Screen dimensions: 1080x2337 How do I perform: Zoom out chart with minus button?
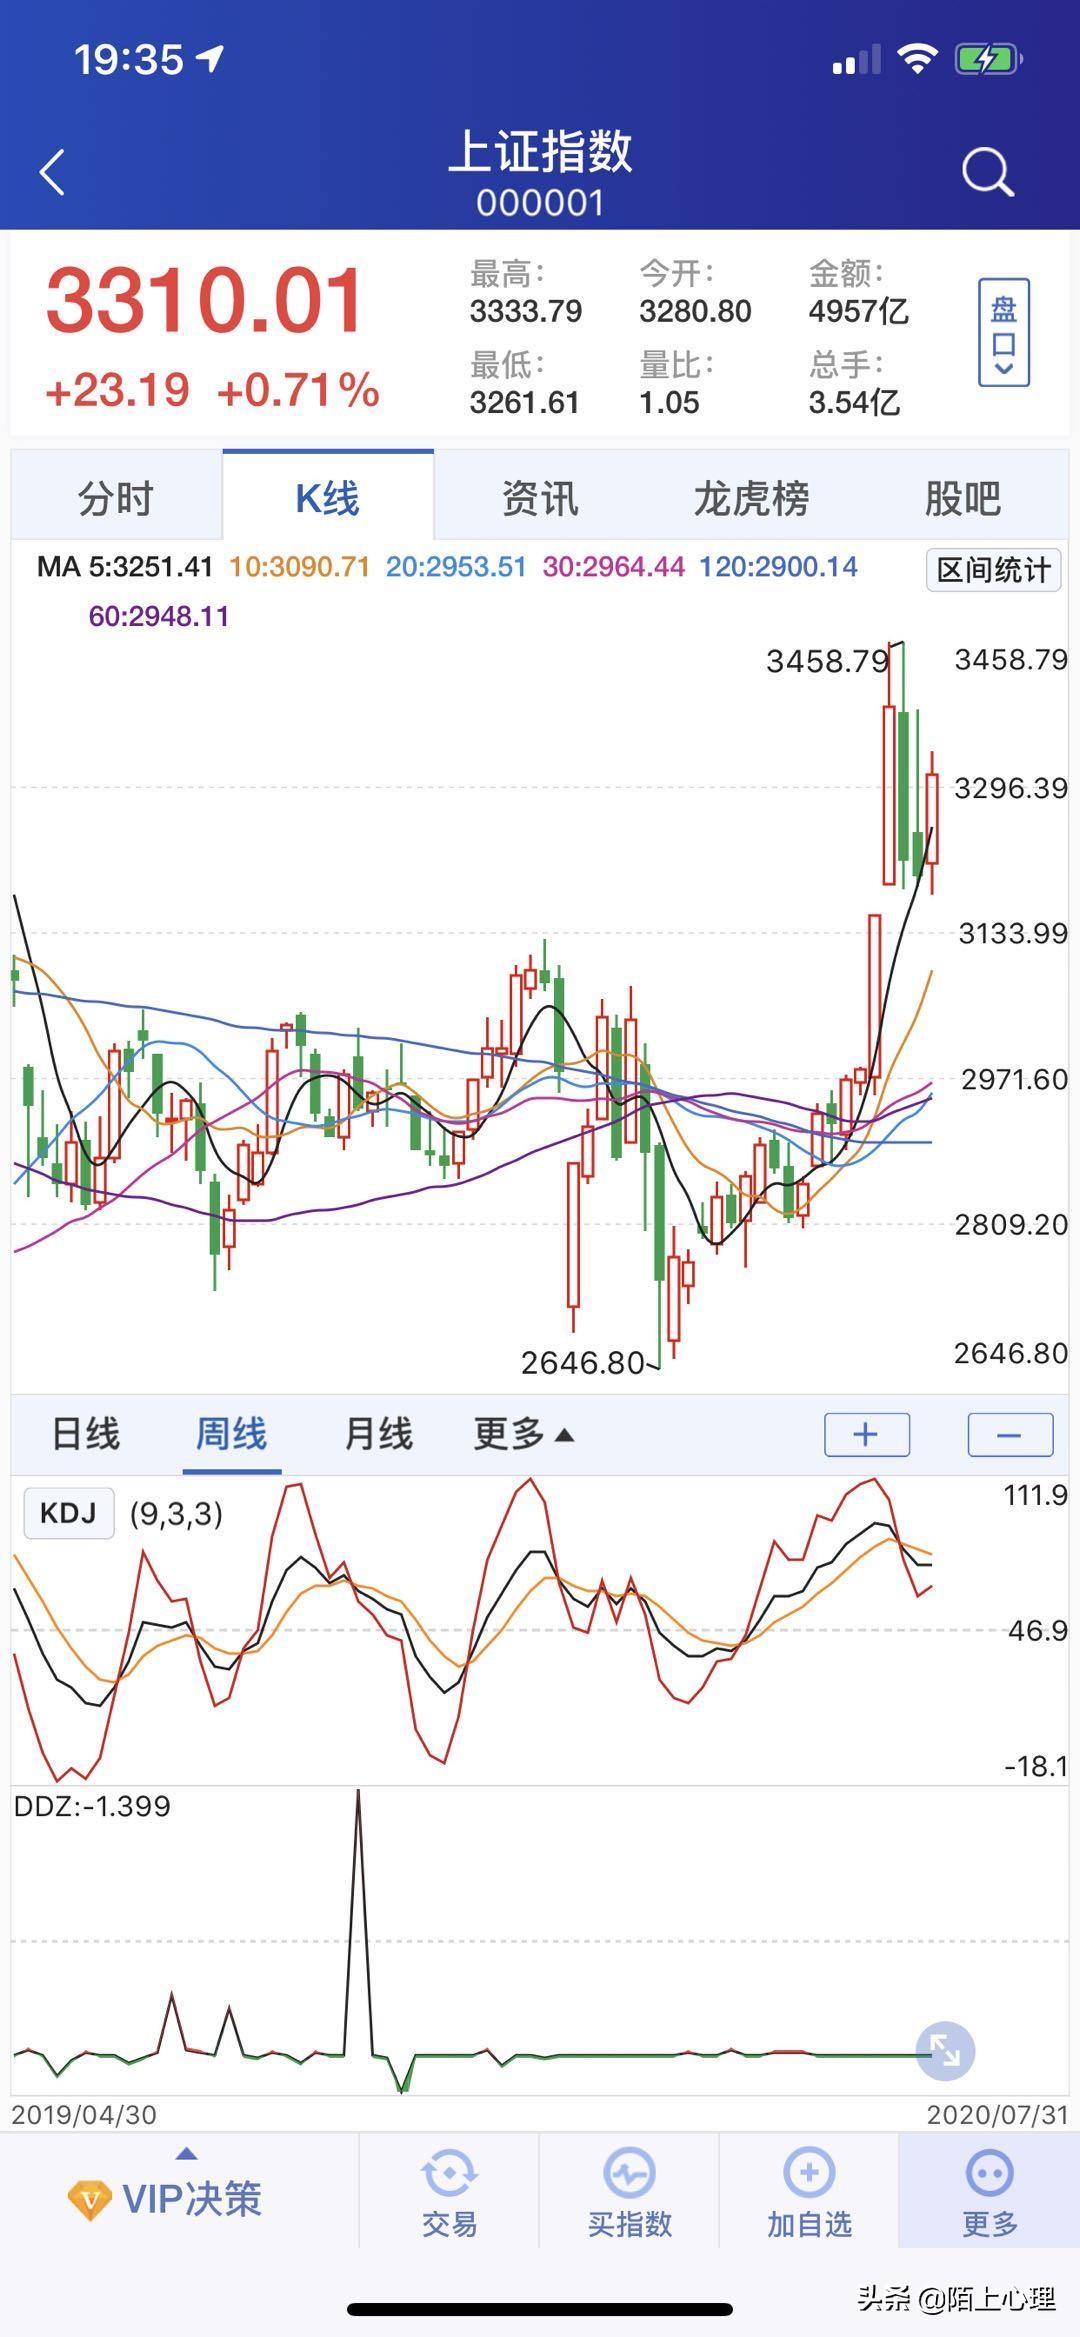pos(1009,1435)
